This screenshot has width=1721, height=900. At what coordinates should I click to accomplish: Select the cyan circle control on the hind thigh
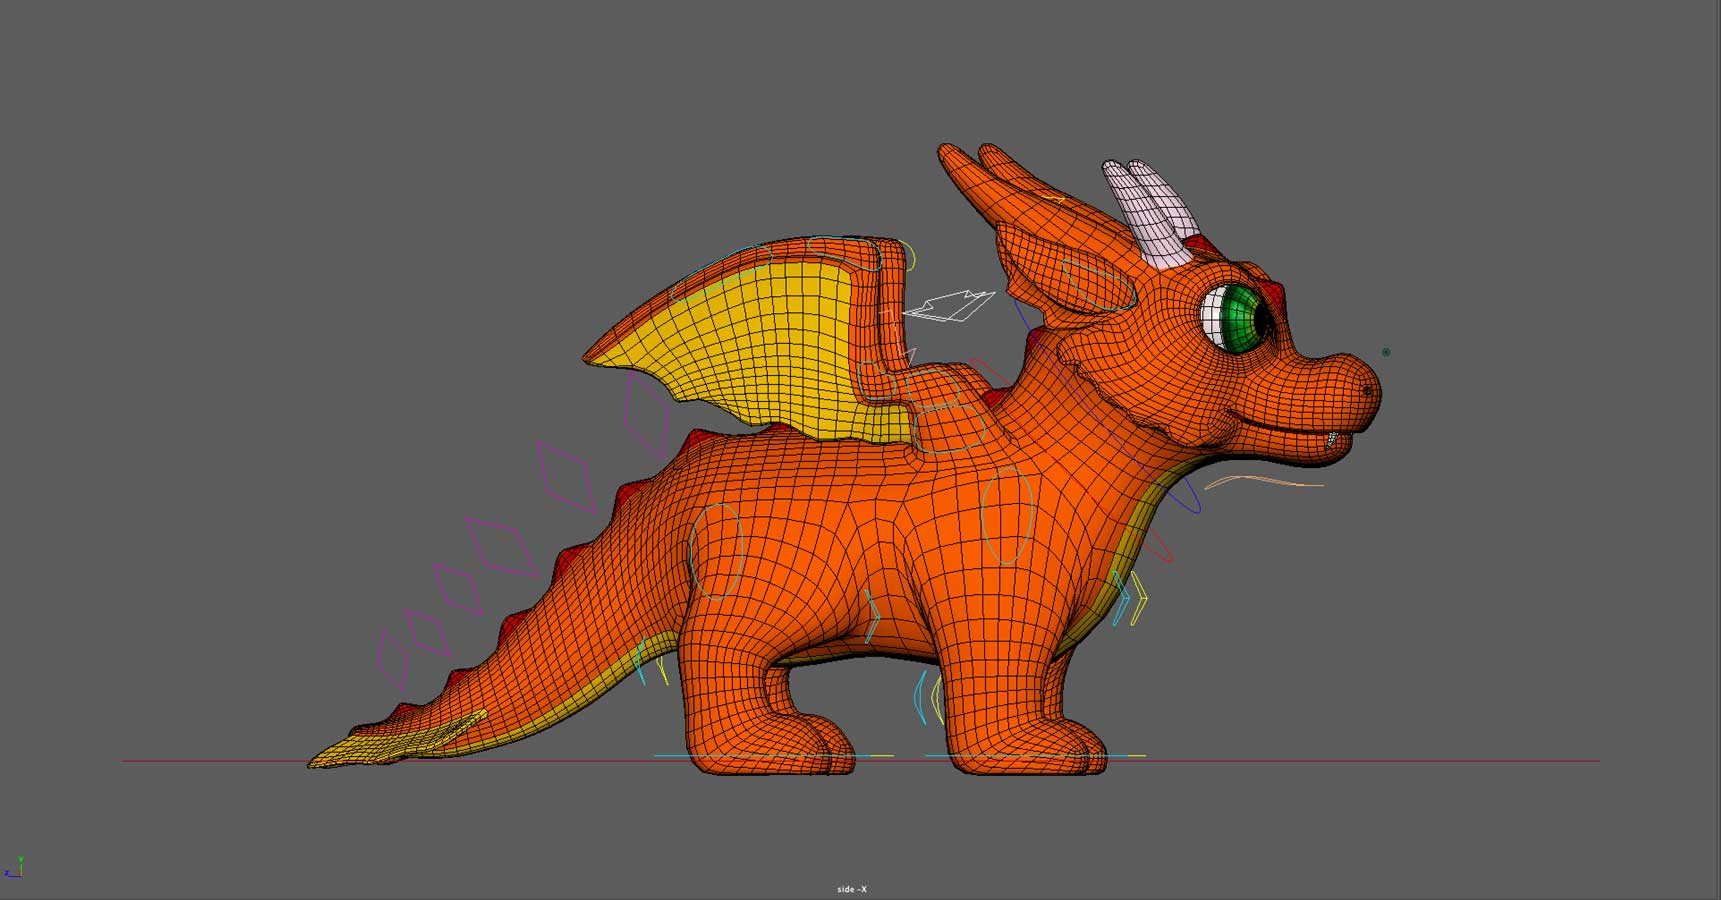(716, 551)
